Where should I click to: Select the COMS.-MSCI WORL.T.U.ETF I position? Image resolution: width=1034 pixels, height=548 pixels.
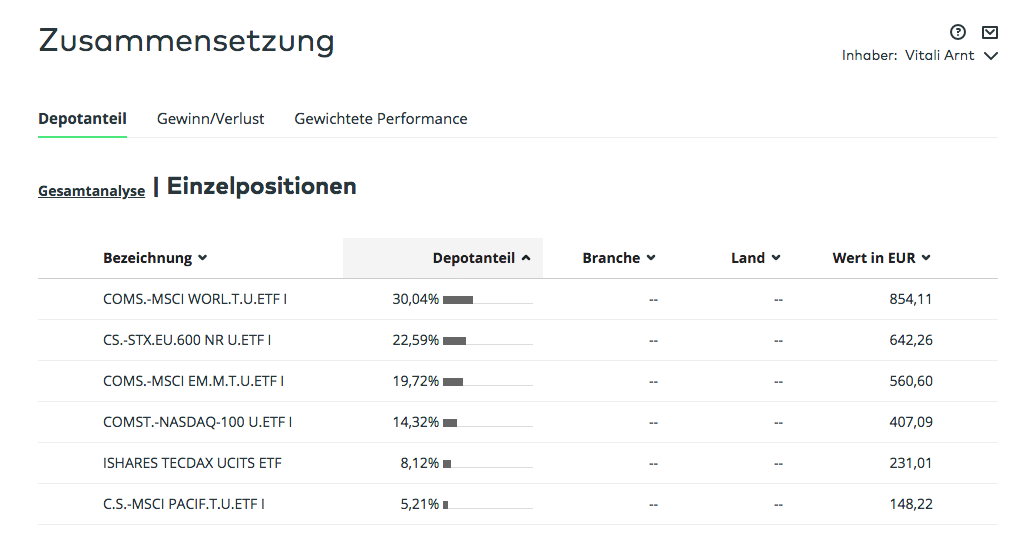click(195, 299)
